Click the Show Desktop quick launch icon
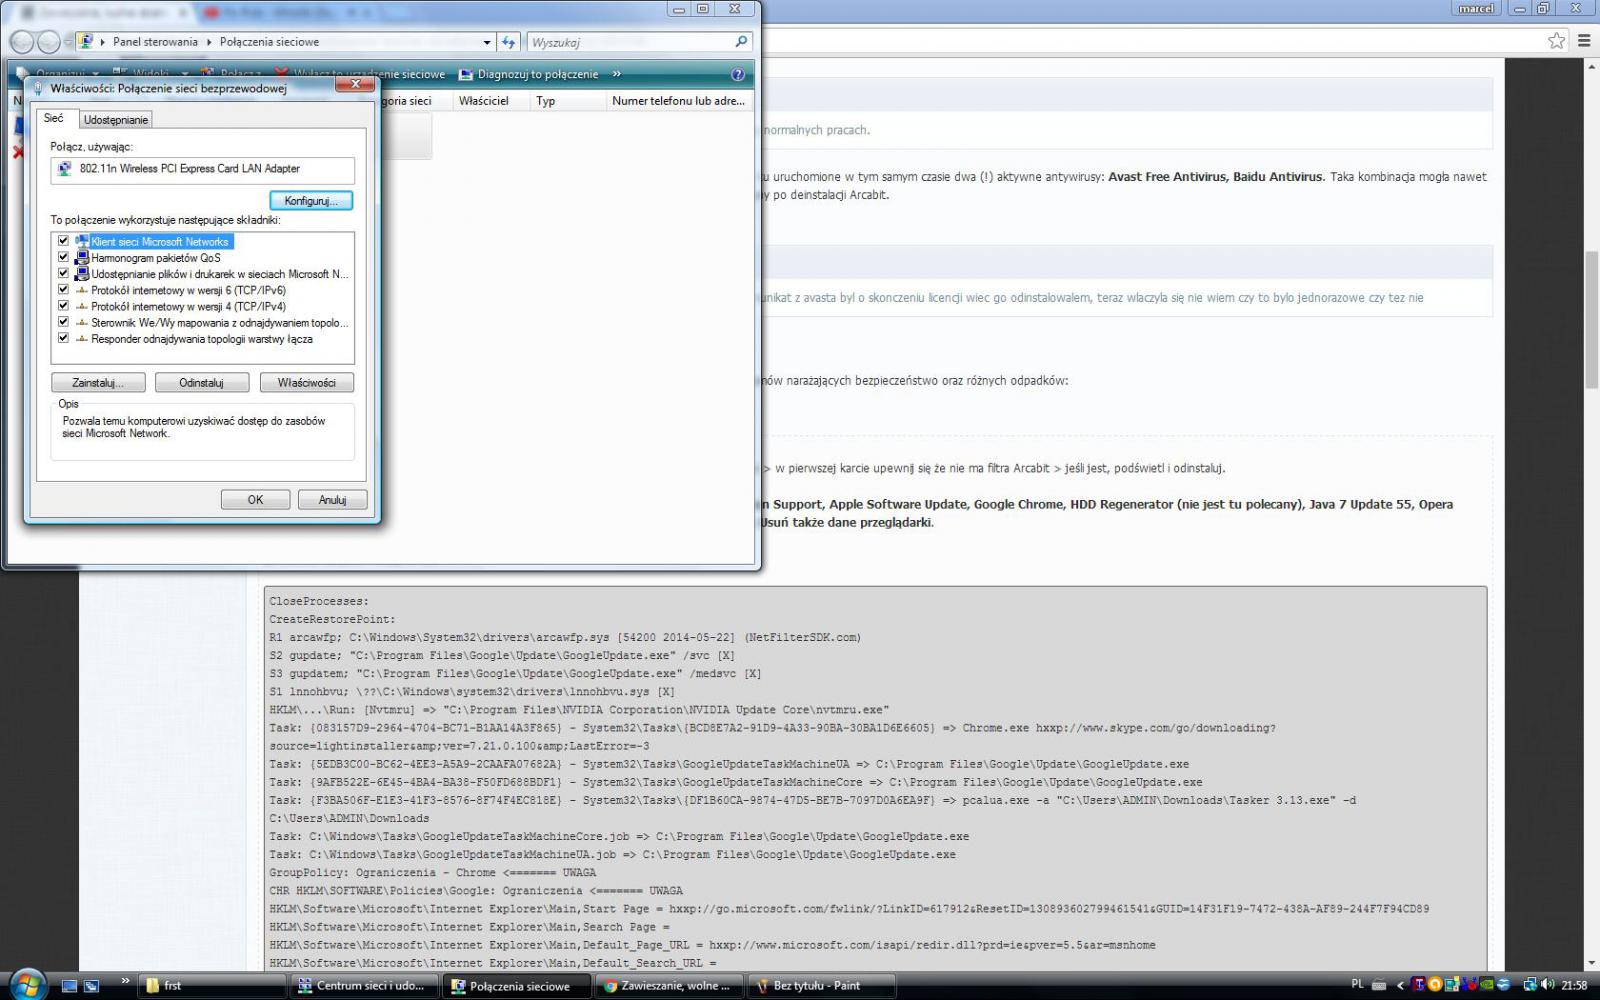Screen dimensions: 1600x1000 click(69, 985)
